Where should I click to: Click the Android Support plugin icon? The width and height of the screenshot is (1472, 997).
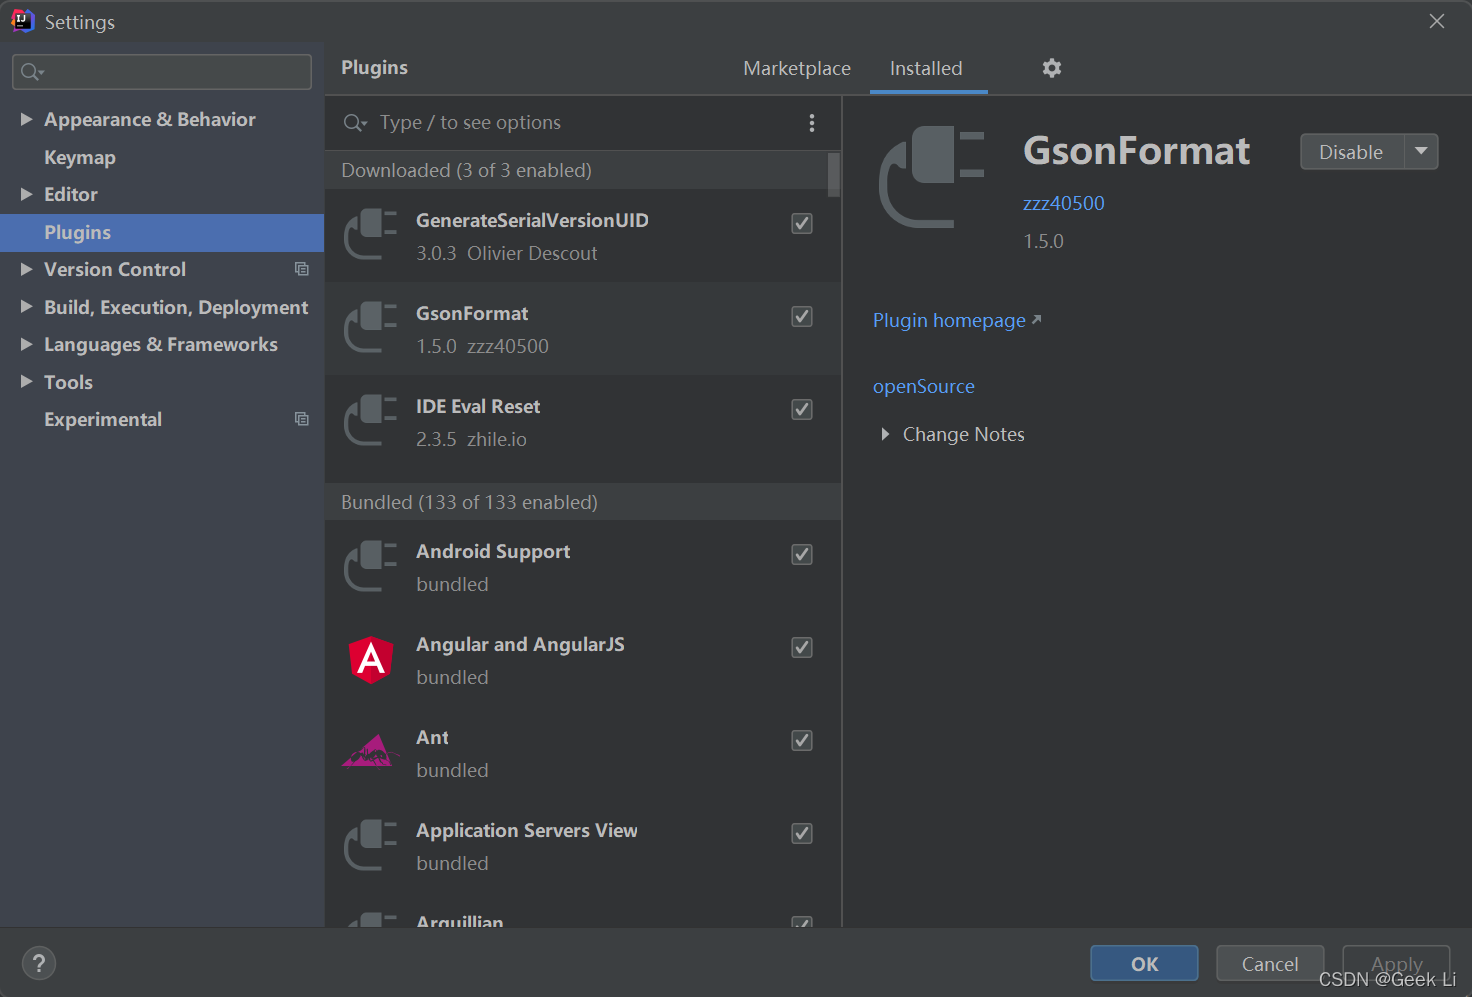click(x=370, y=566)
